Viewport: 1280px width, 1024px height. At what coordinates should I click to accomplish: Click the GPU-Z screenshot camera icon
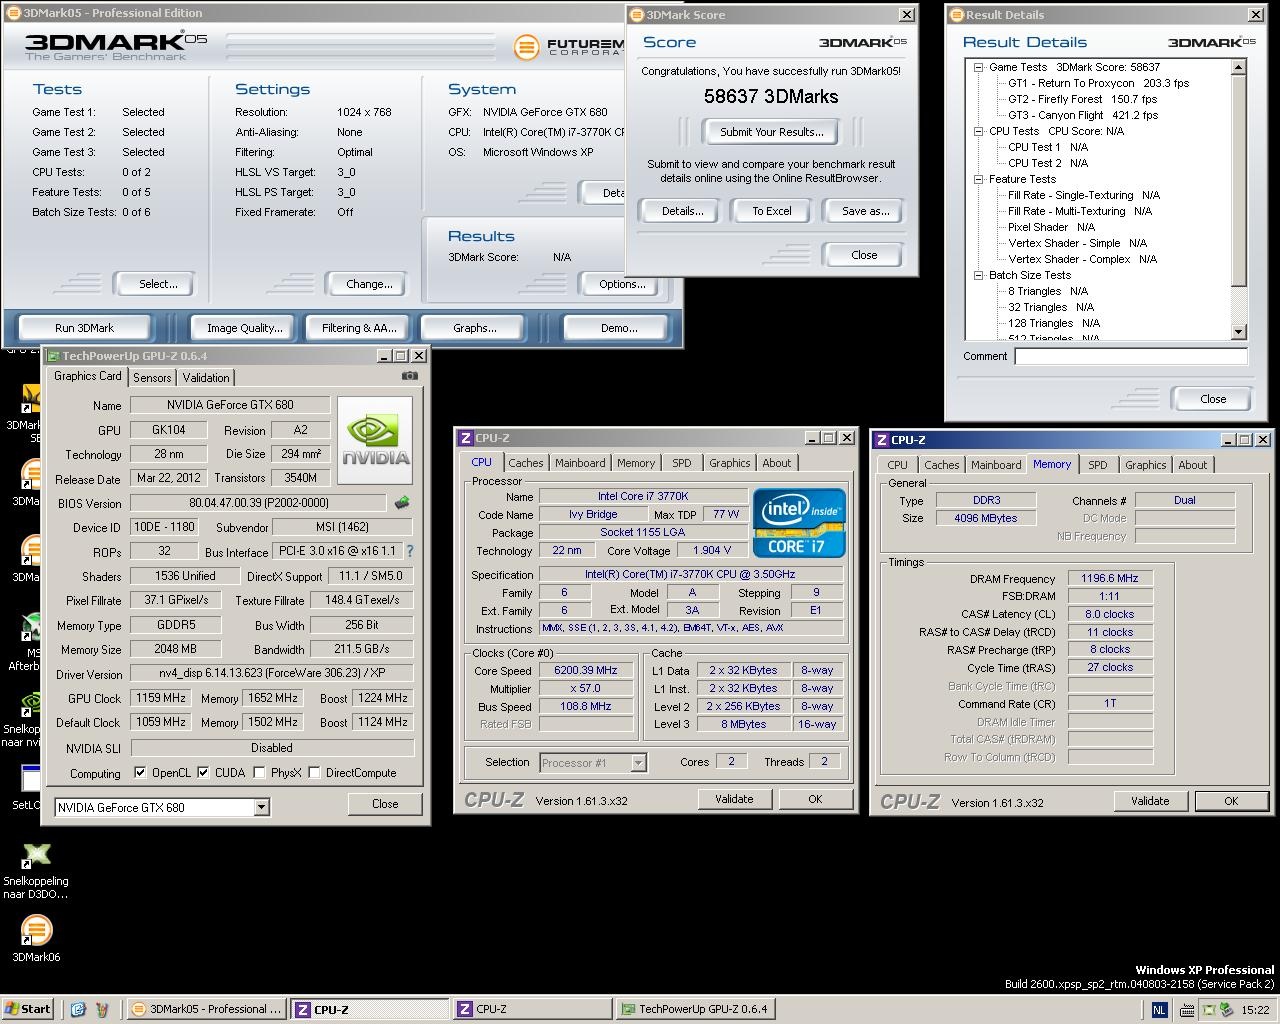coord(410,376)
